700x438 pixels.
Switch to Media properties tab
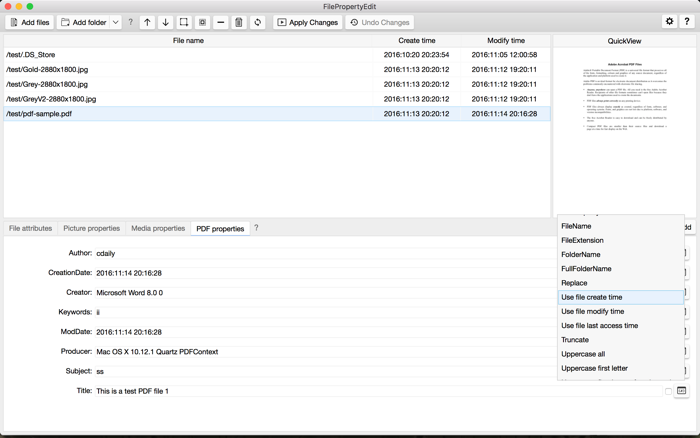[x=158, y=228]
